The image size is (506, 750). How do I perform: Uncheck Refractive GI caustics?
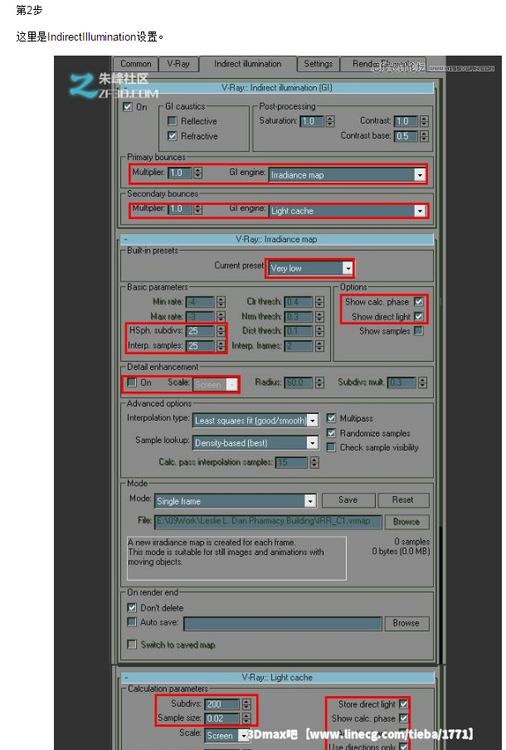coord(173,136)
